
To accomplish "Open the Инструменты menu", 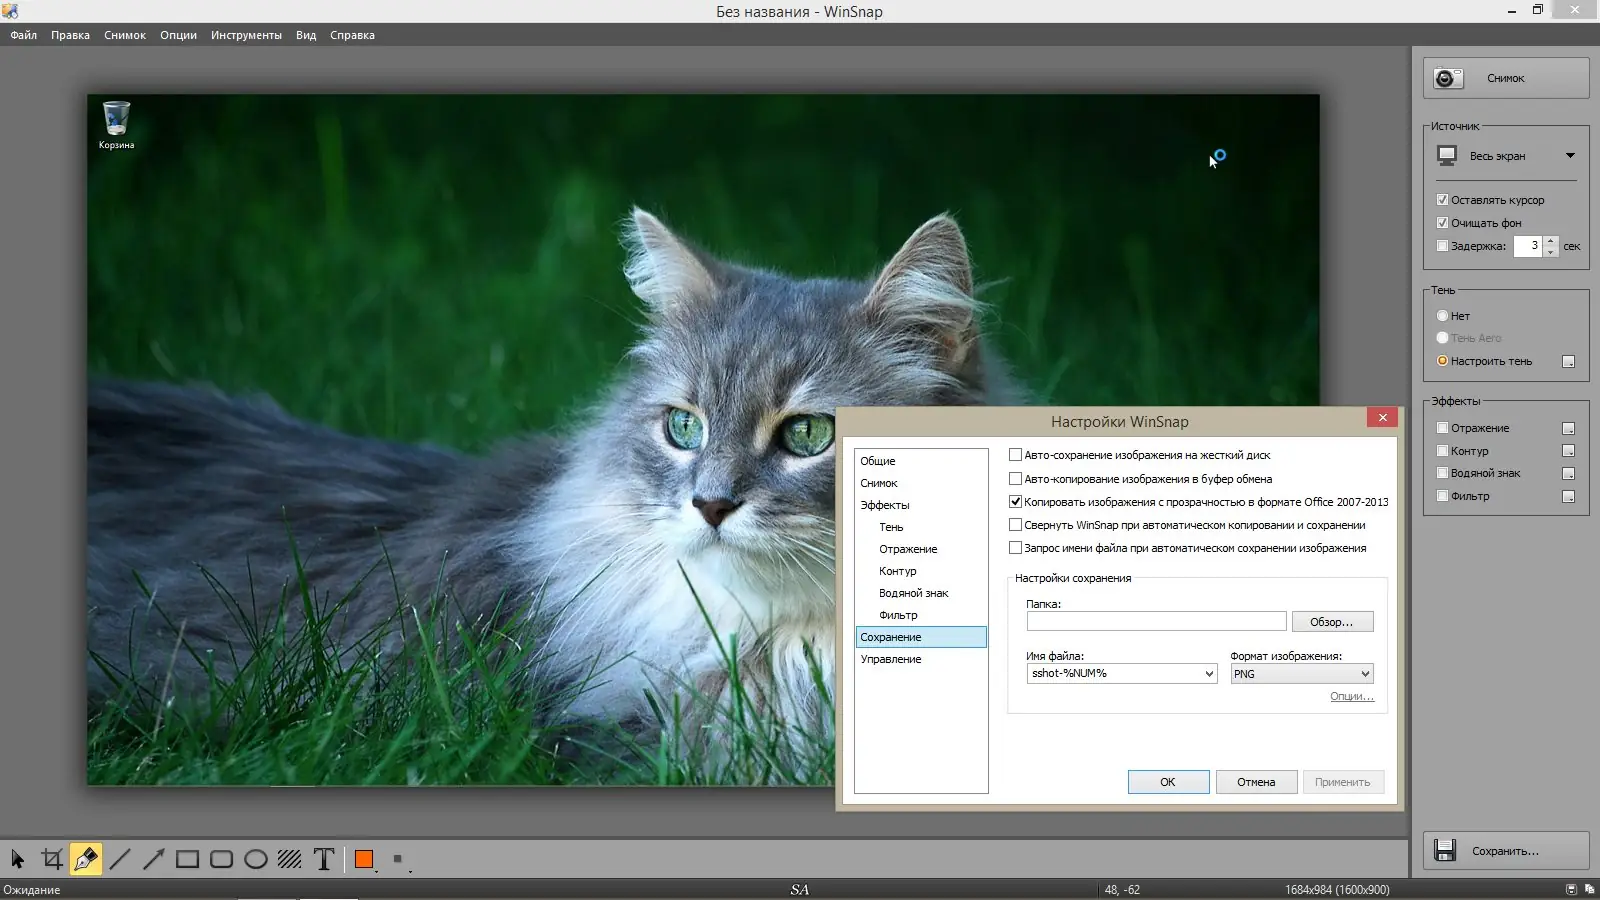I will pyautogui.click(x=246, y=34).
